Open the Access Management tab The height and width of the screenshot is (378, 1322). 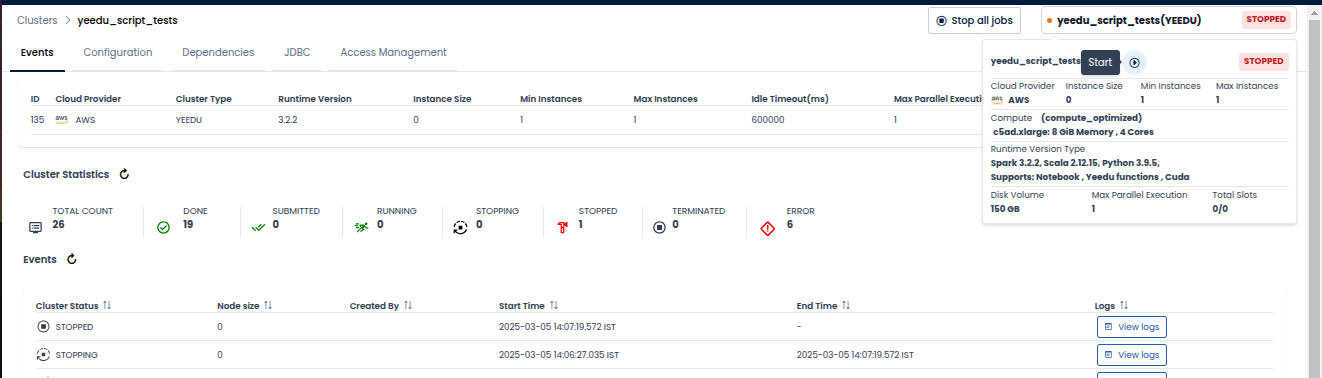pyautogui.click(x=394, y=52)
